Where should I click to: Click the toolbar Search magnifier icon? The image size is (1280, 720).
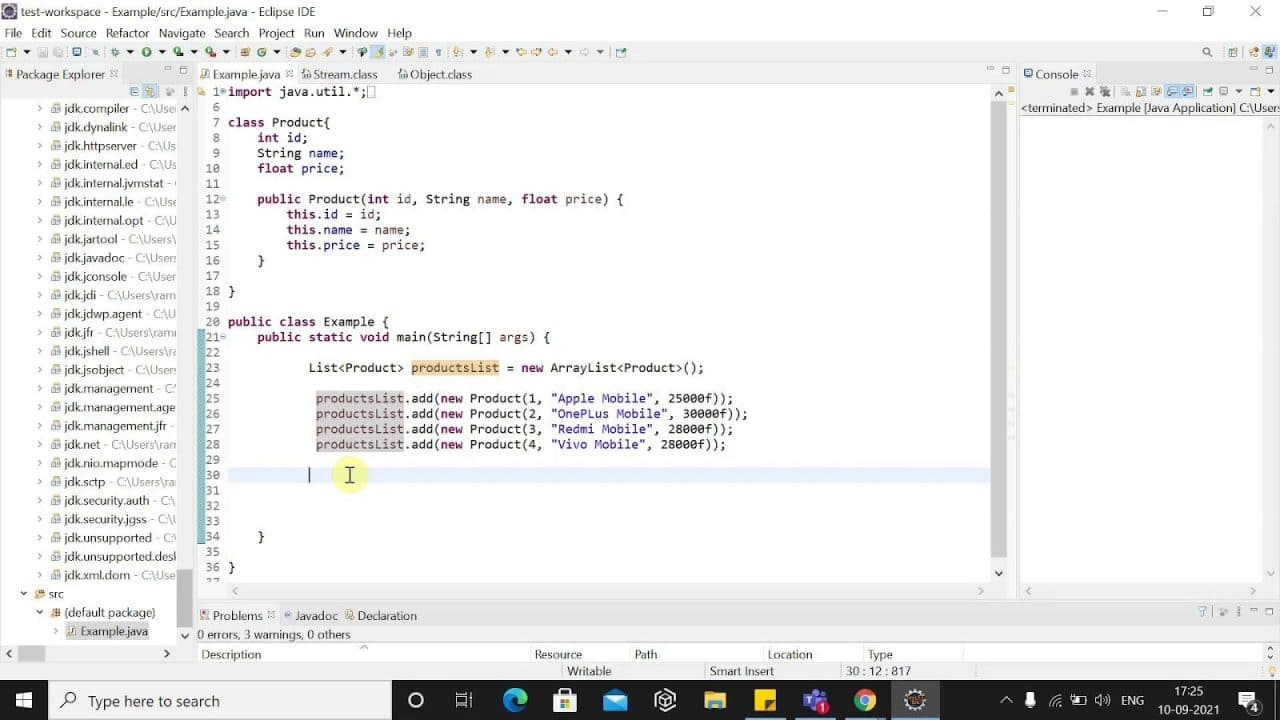click(x=1207, y=52)
